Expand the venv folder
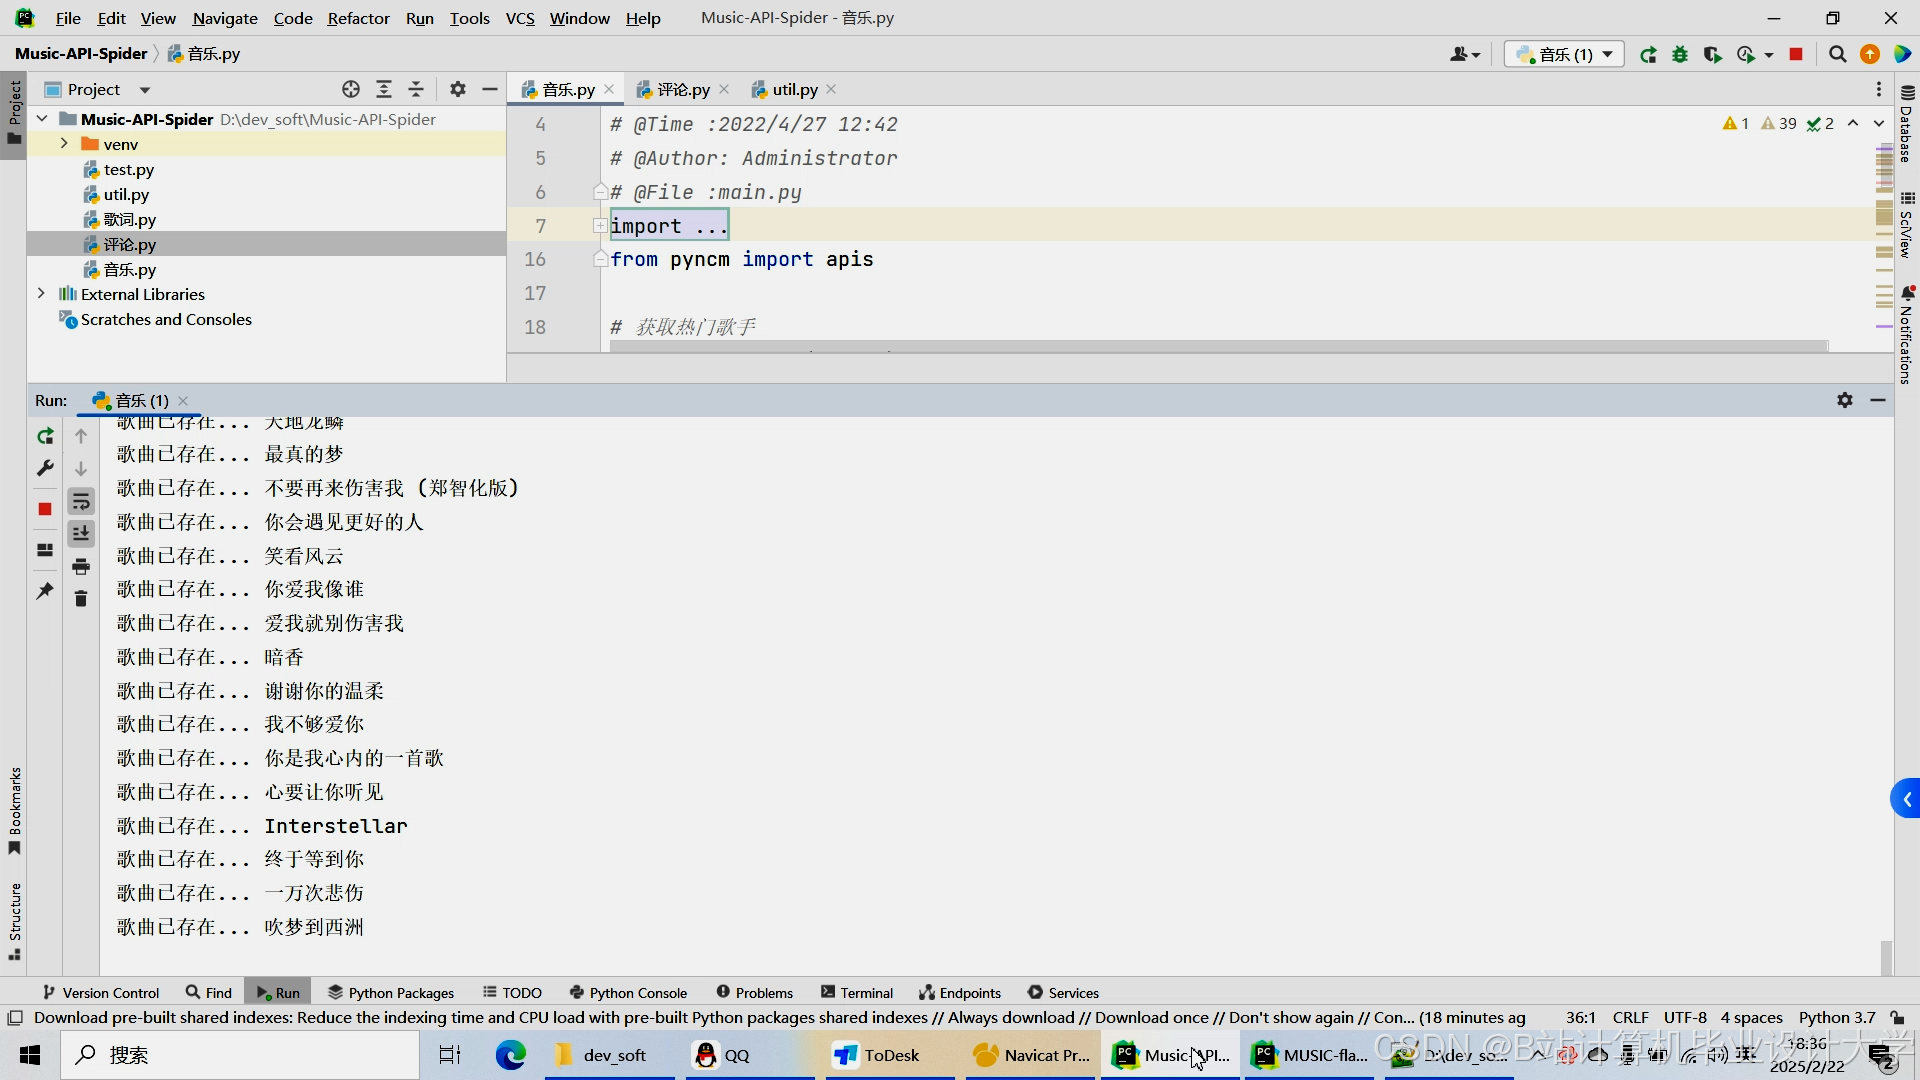The width and height of the screenshot is (1920, 1080). pos(64,144)
